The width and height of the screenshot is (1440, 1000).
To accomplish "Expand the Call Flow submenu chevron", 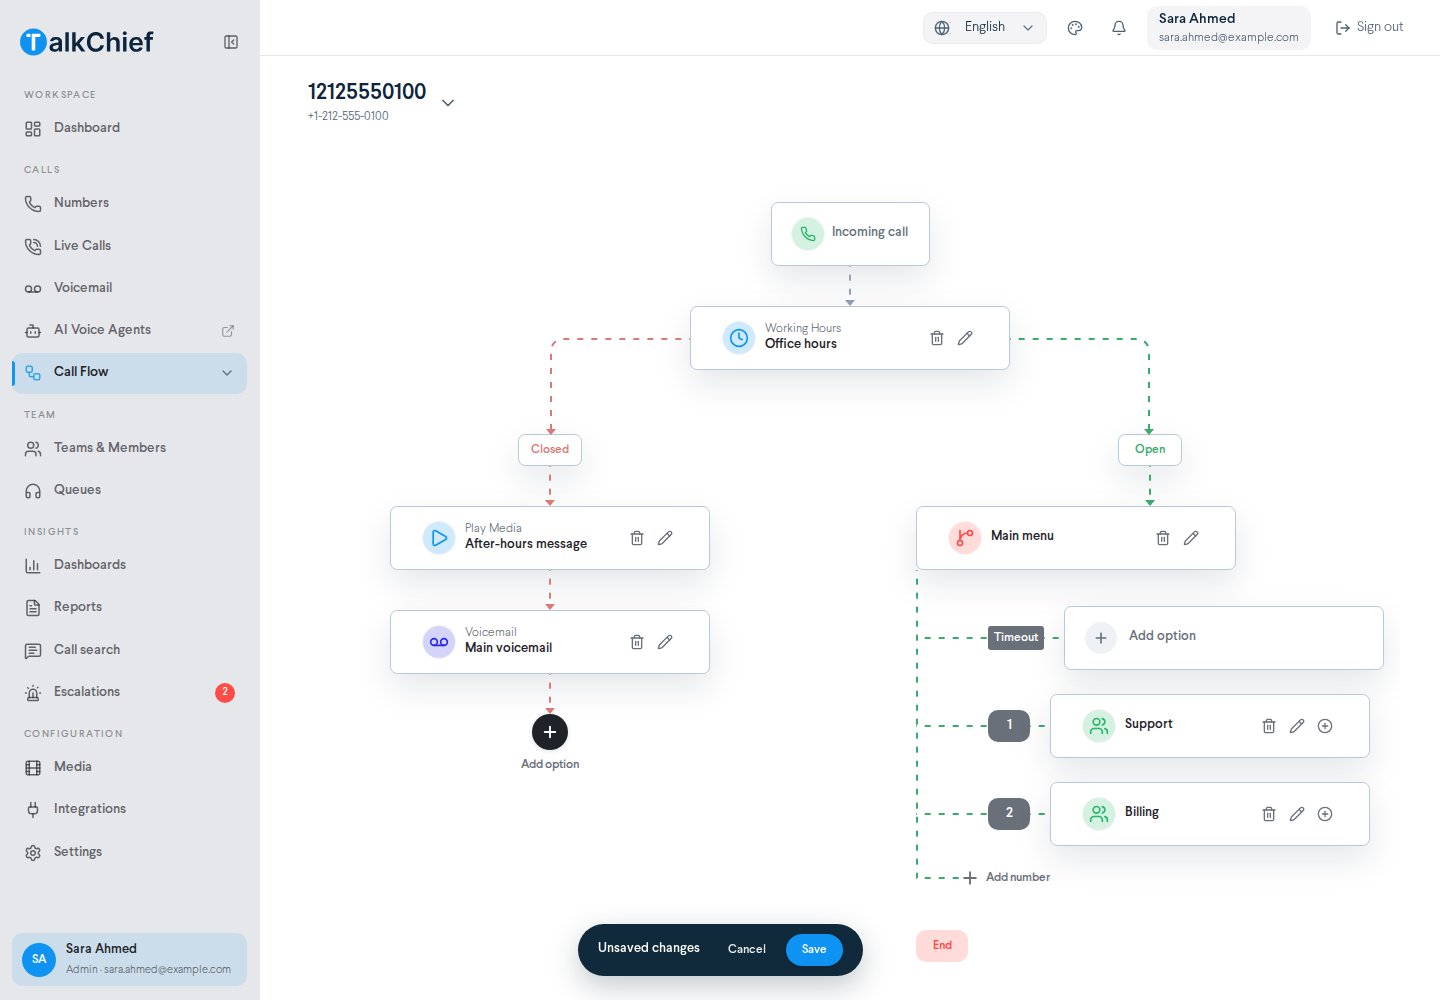I will 227,373.
